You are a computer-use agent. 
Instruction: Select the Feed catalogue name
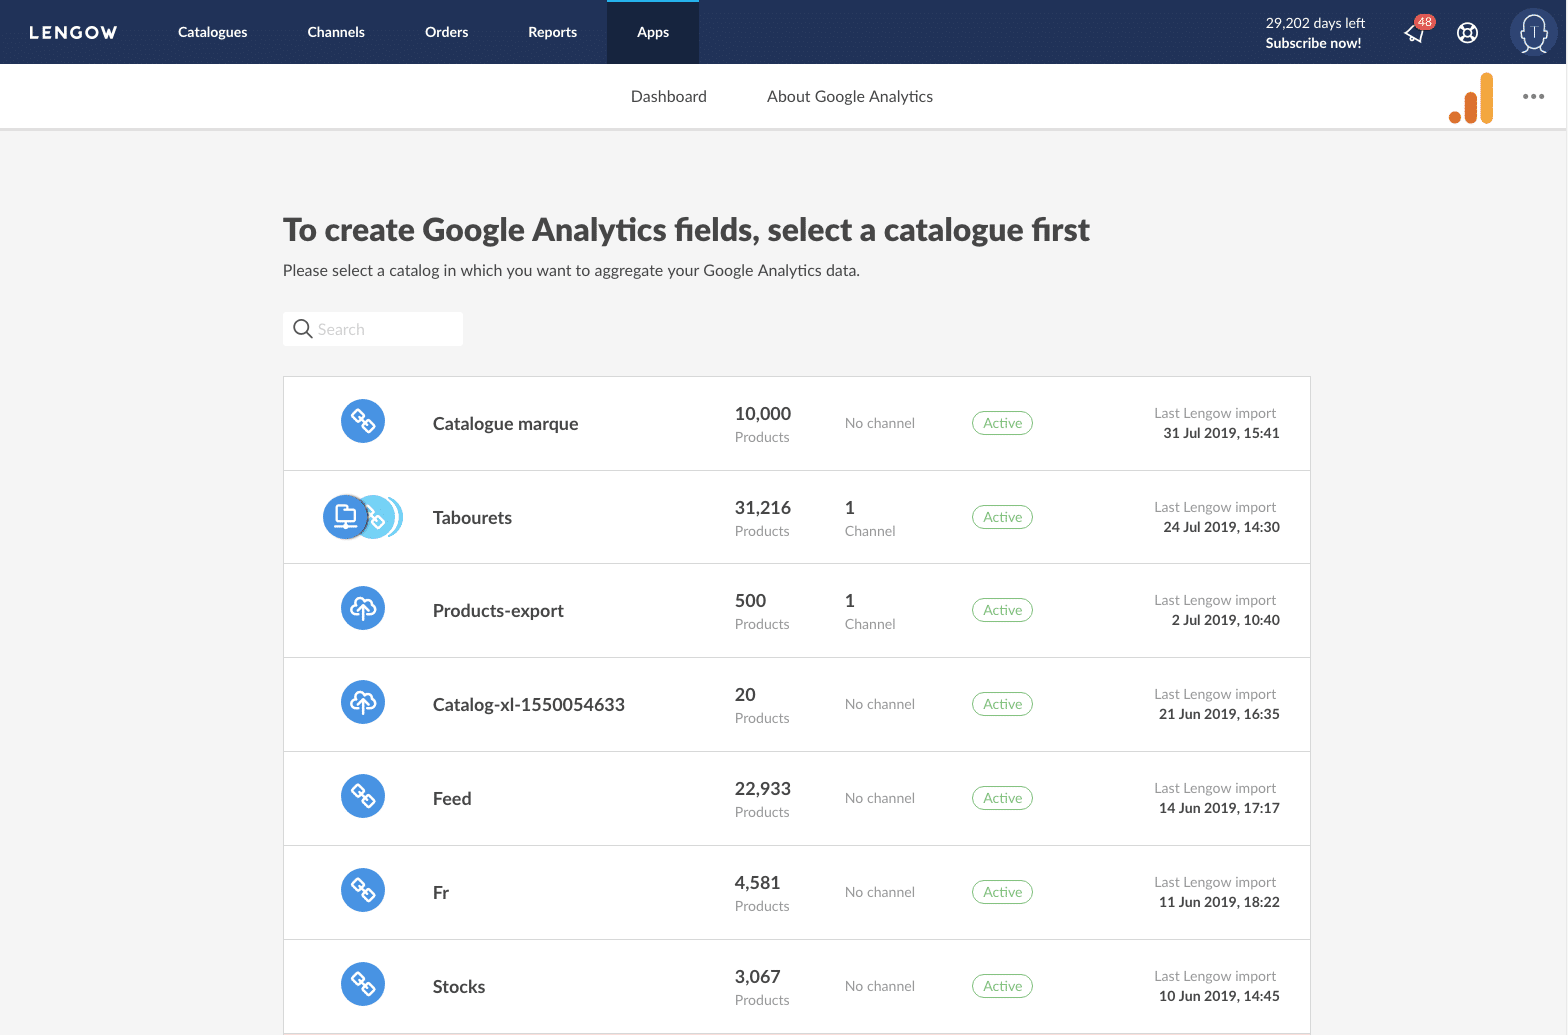[452, 799]
